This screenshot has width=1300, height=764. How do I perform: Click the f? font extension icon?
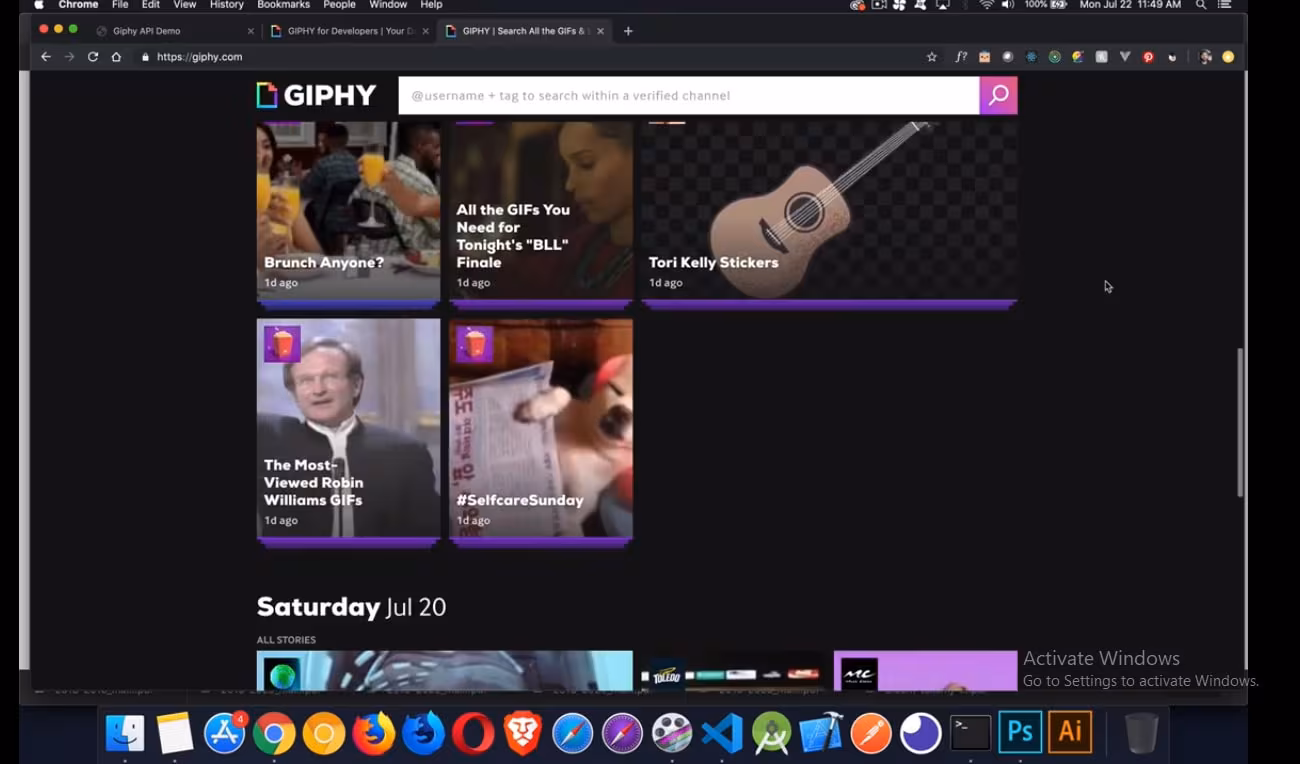[x=961, y=57]
